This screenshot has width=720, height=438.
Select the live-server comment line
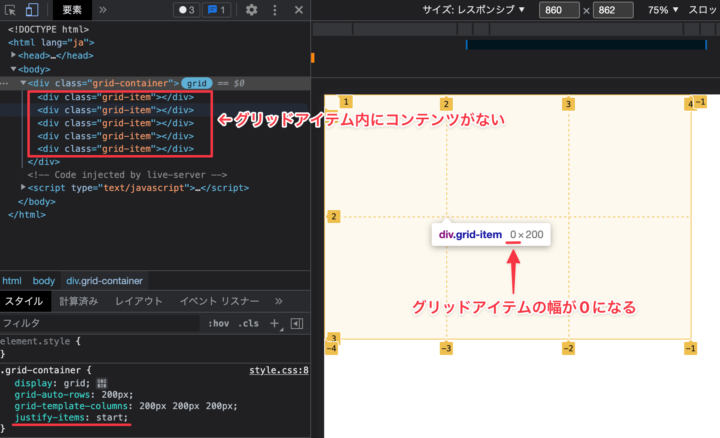(x=127, y=174)
